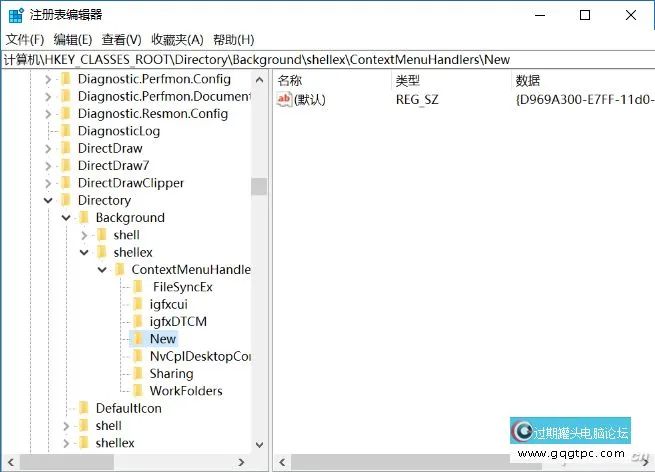Click the DiagnosticLog folder icon
This screenshot has width=655, height=472.
coord(66,131)
